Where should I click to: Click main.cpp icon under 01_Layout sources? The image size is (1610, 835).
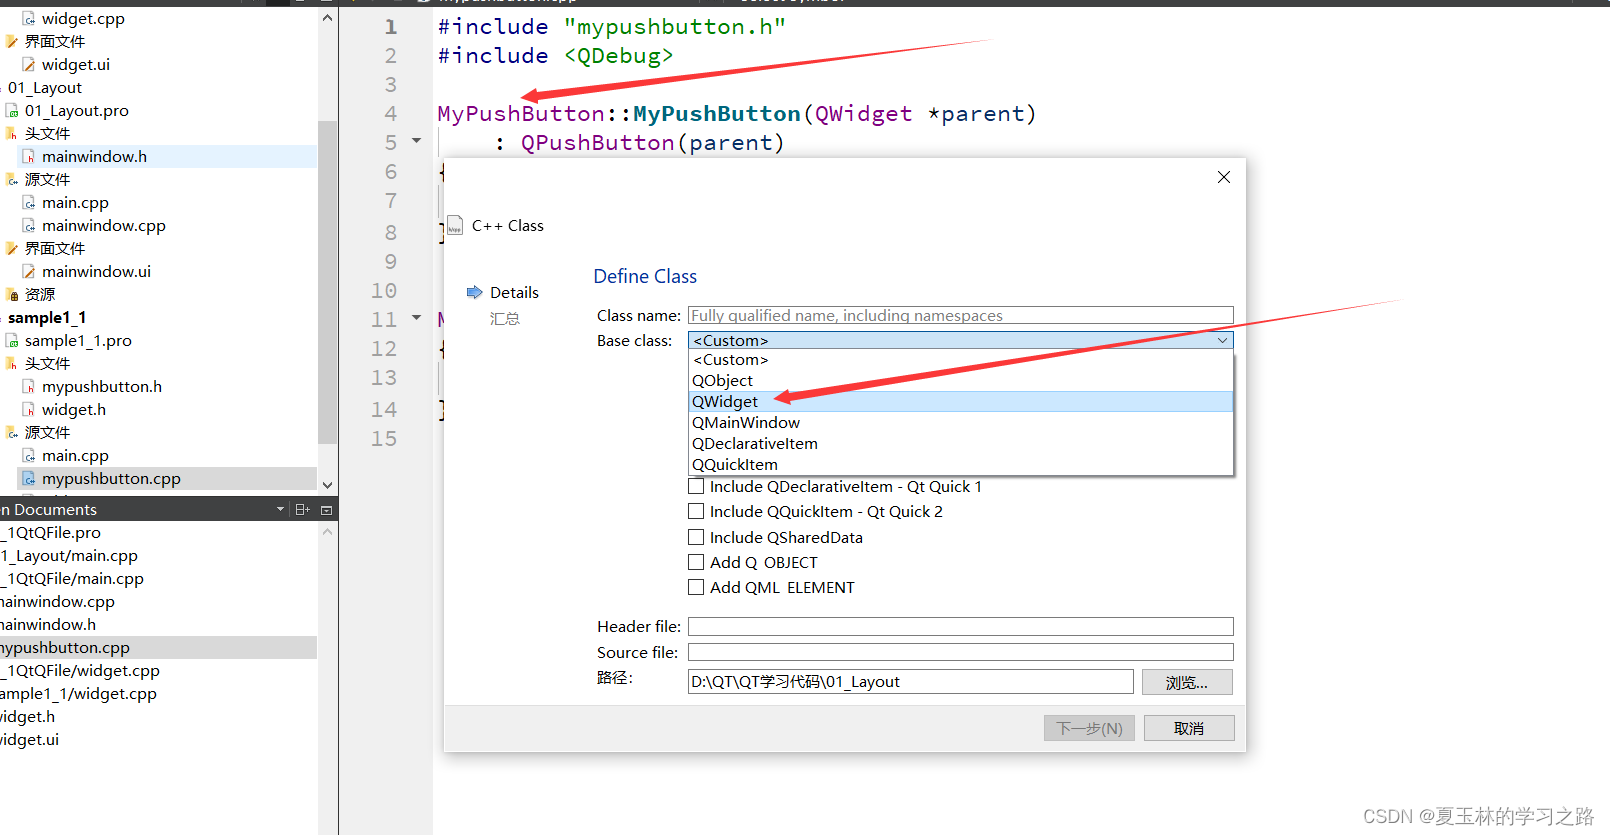pyautogui.click(x=29, y=203)
